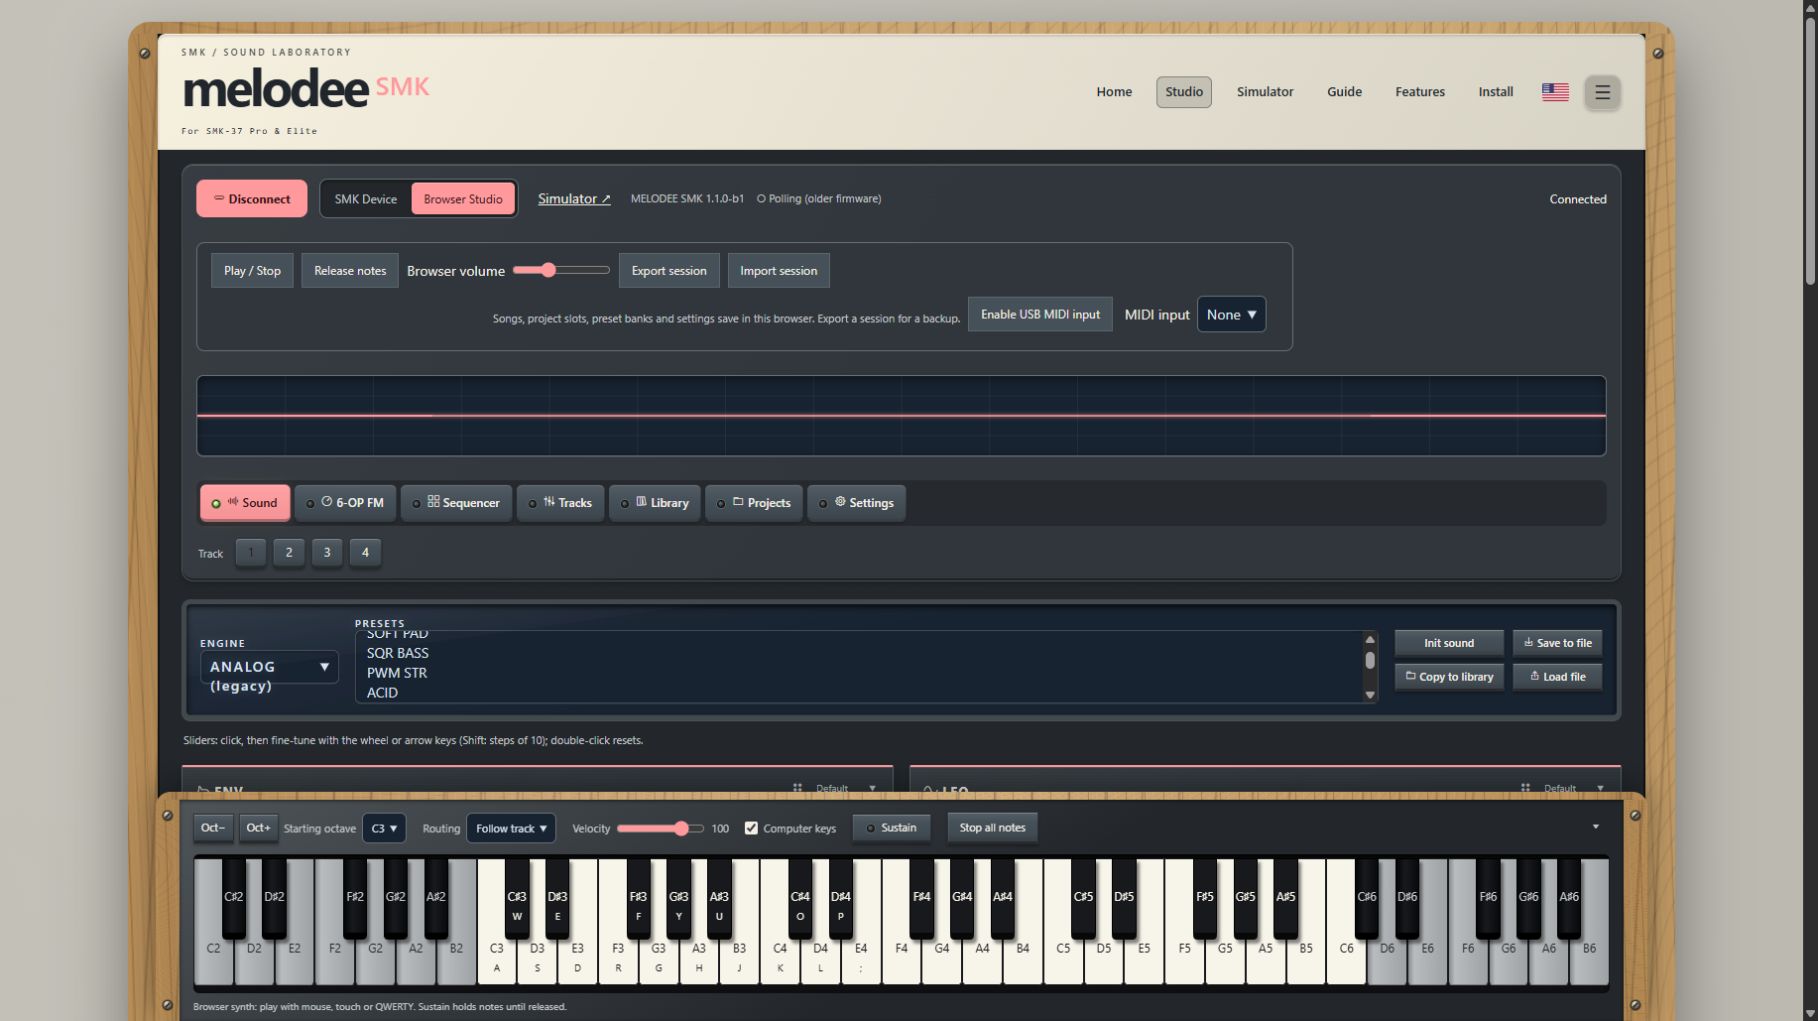1818x1021 pixels.
Task: Click the US flag language icon
Action: (x=1555, y=92)
